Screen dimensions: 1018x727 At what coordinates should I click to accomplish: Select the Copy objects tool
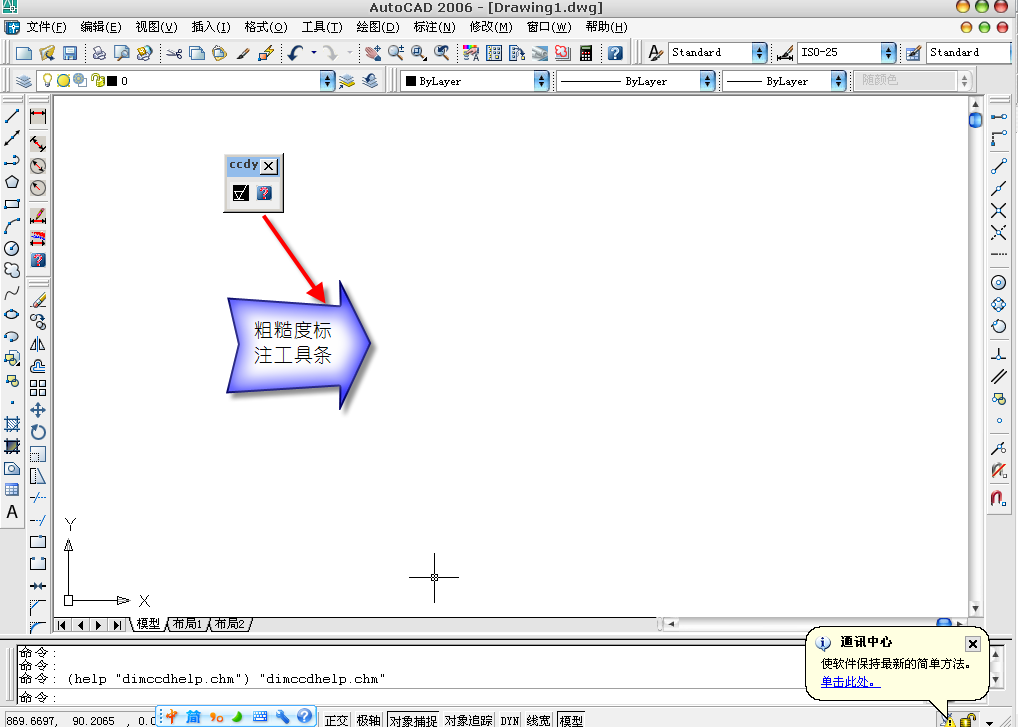coord(38,322)
